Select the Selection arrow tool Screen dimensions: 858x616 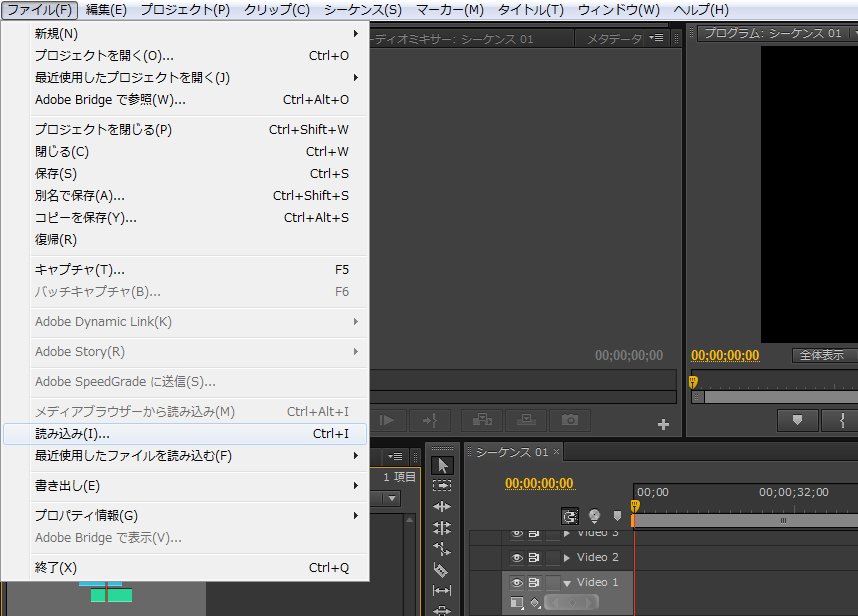[442, 466]
